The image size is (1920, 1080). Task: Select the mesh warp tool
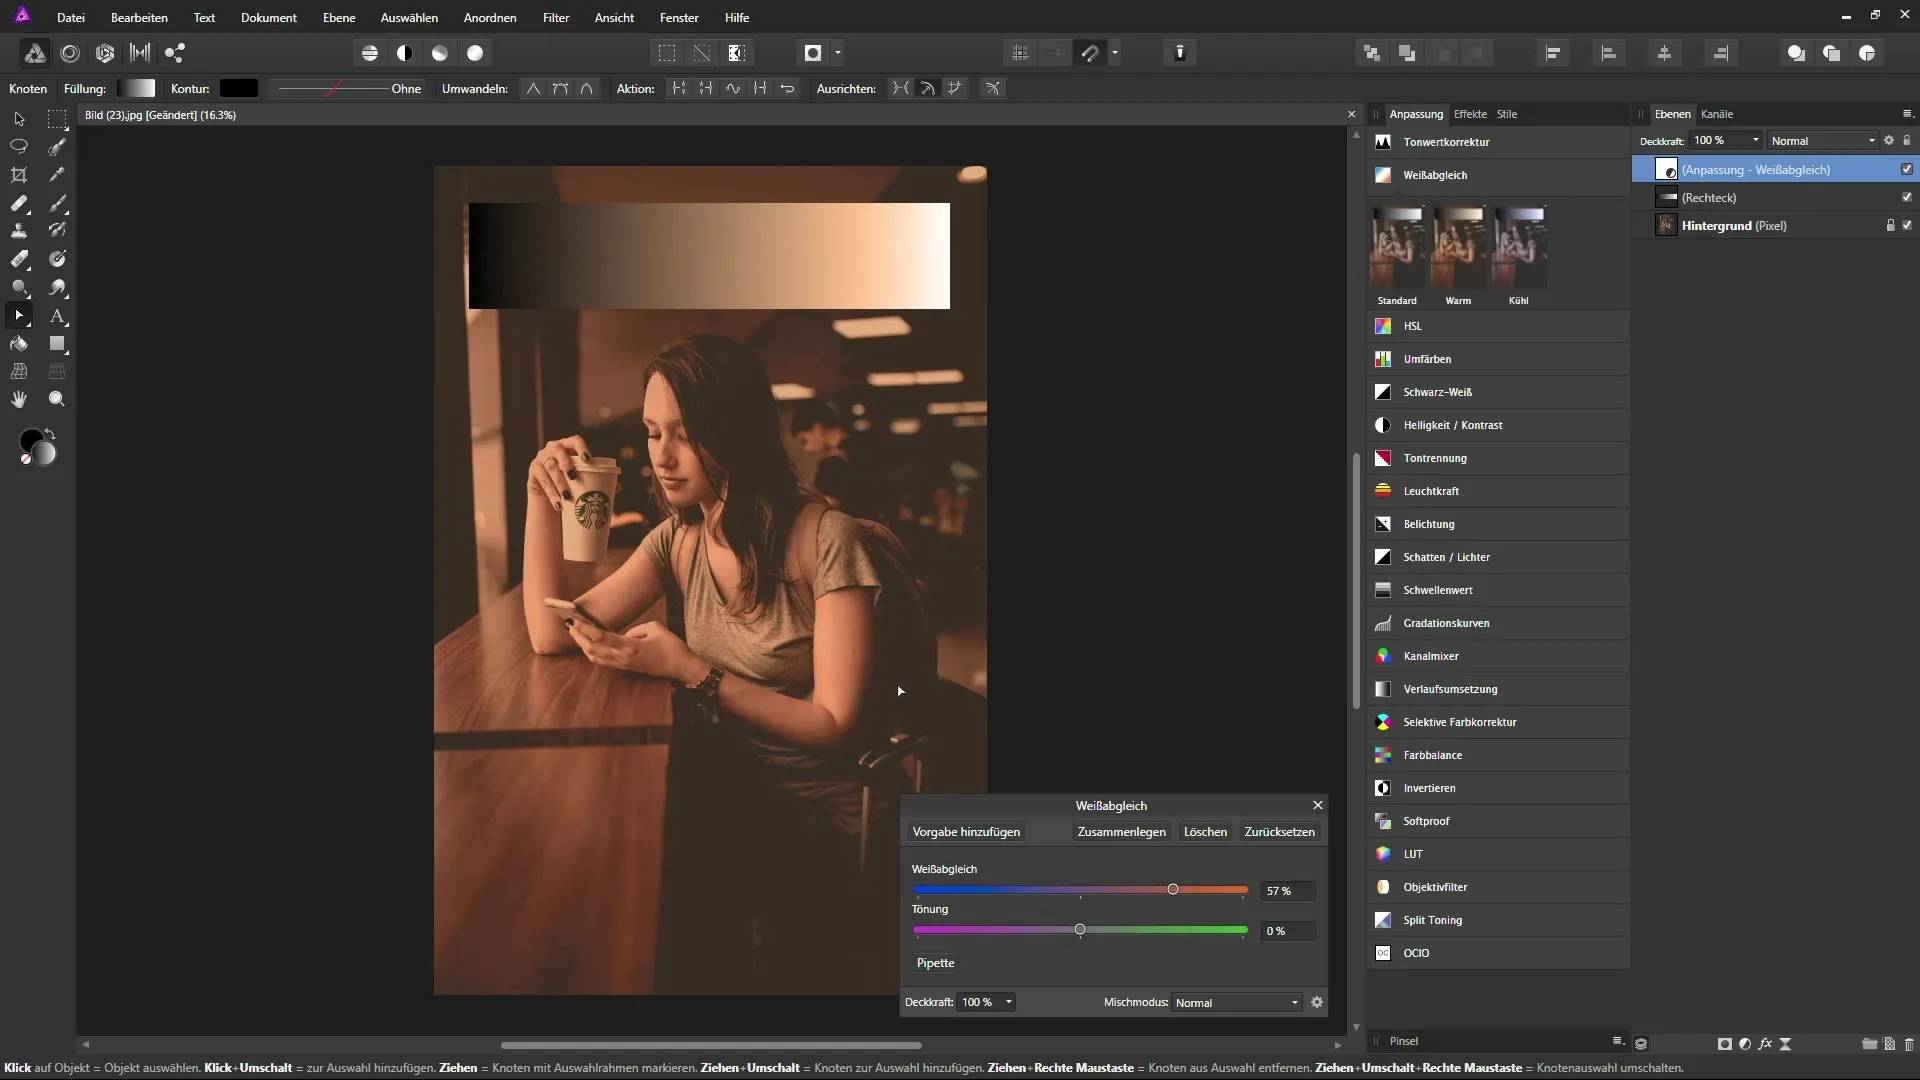(x=19, y=371)
